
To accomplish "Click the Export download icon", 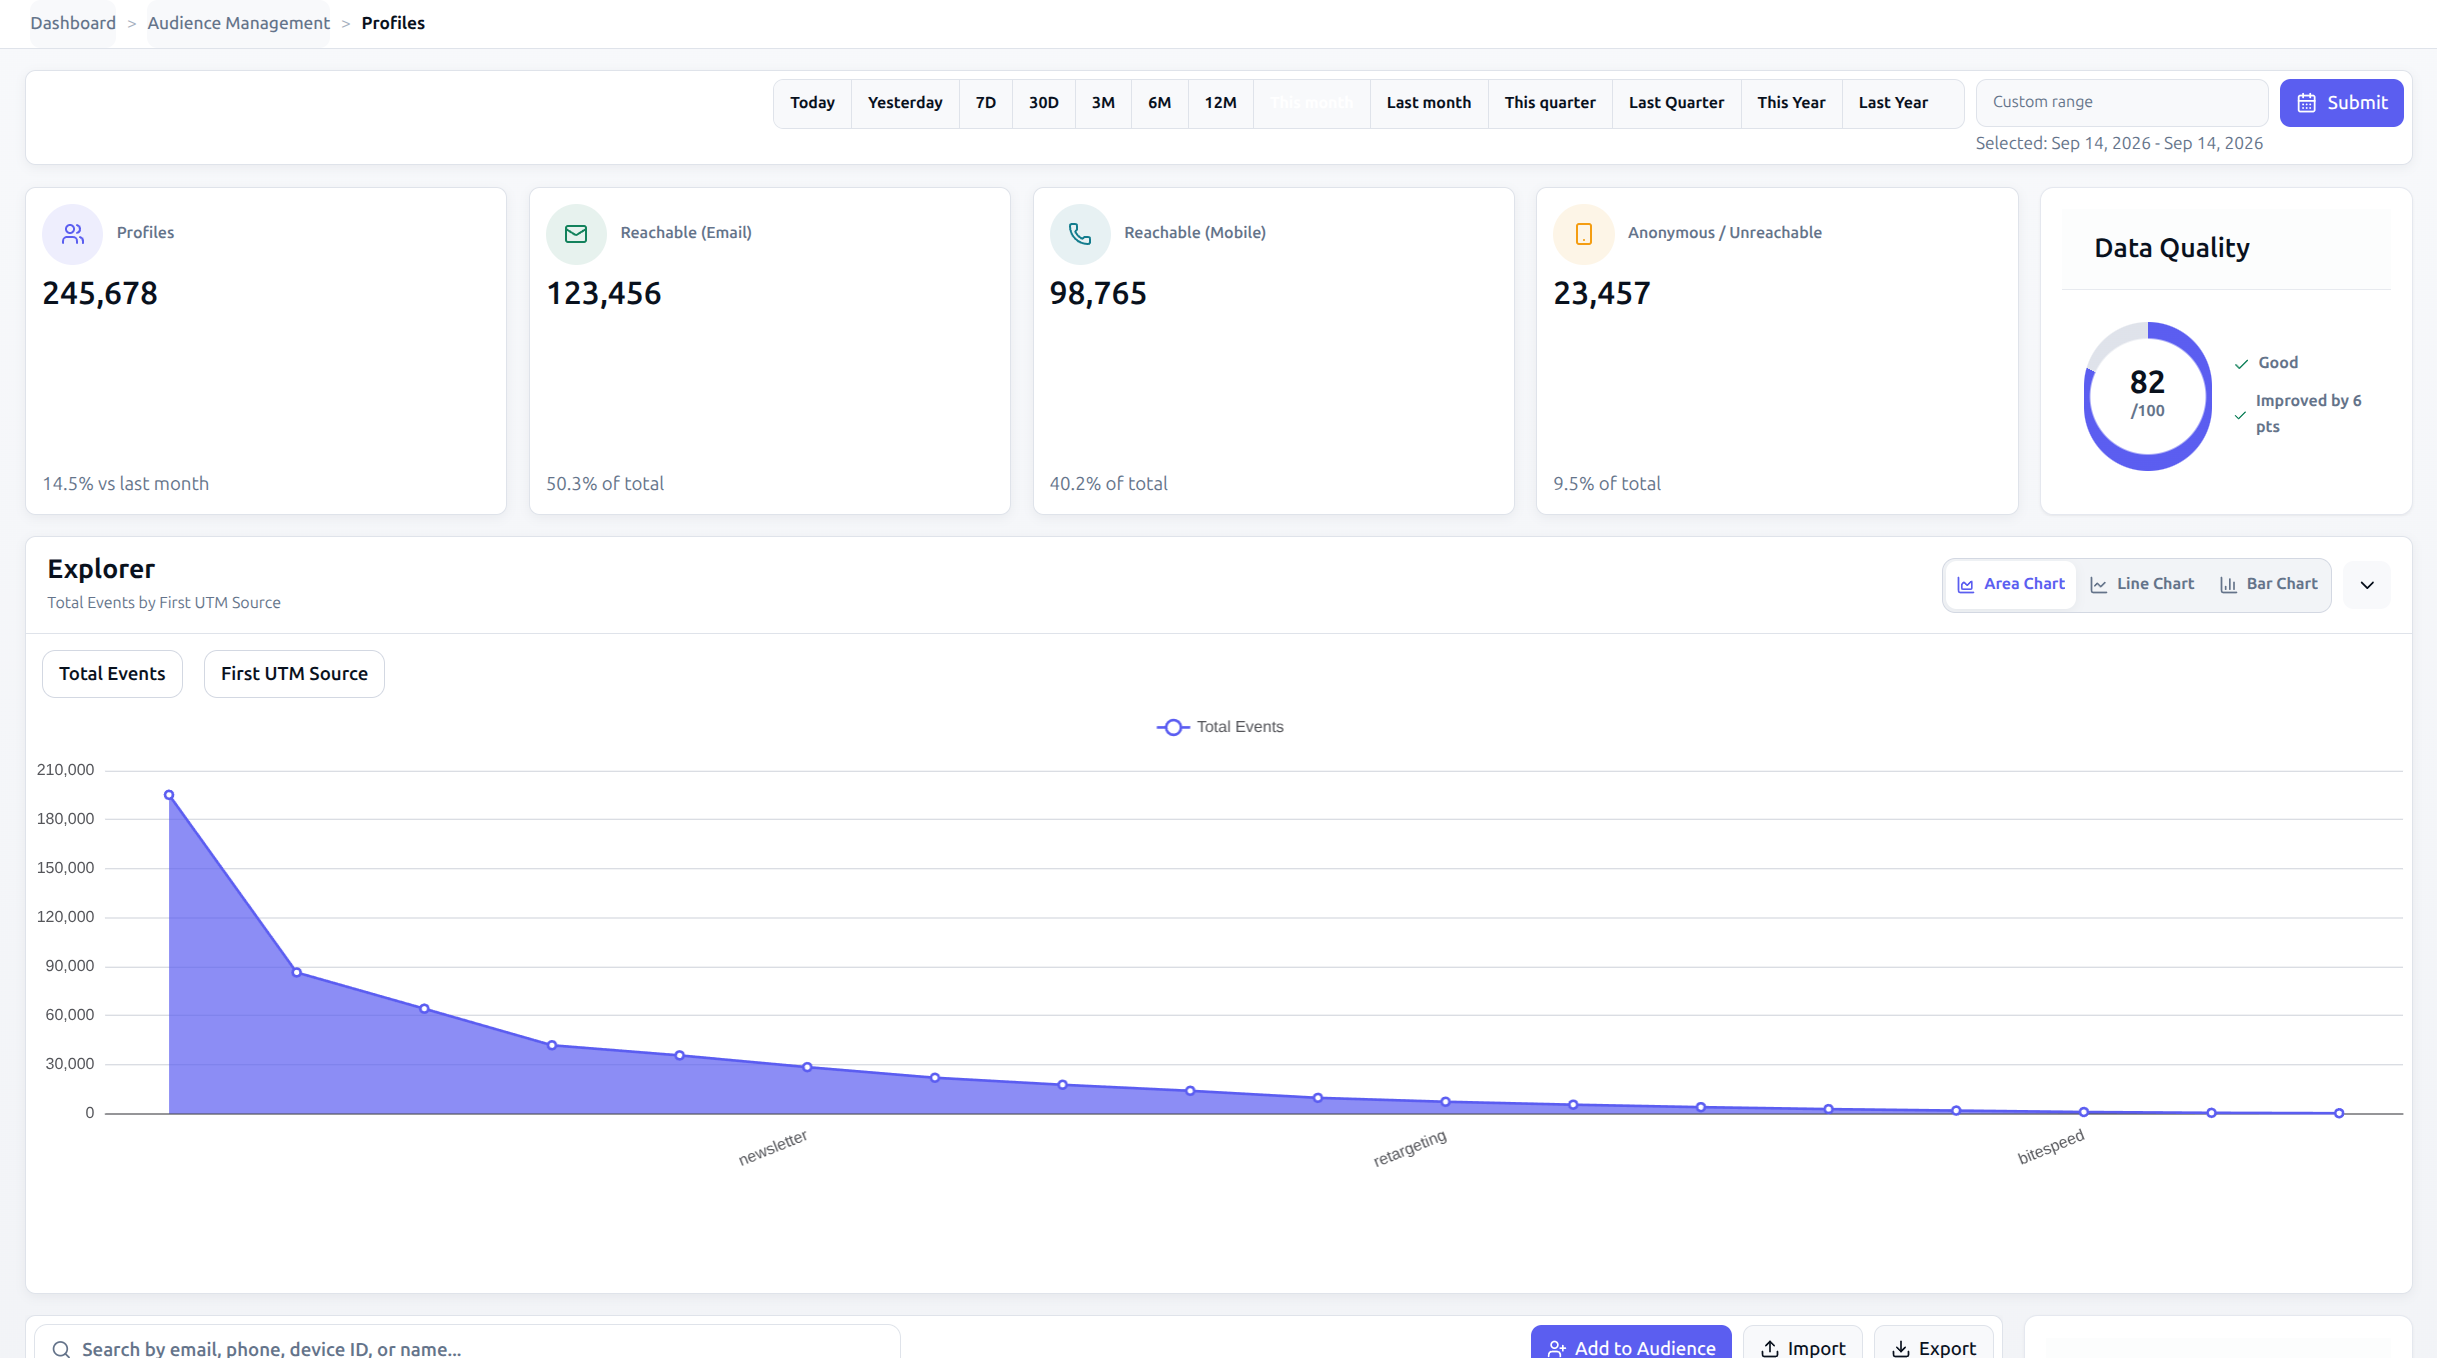I will 1901,1349.
